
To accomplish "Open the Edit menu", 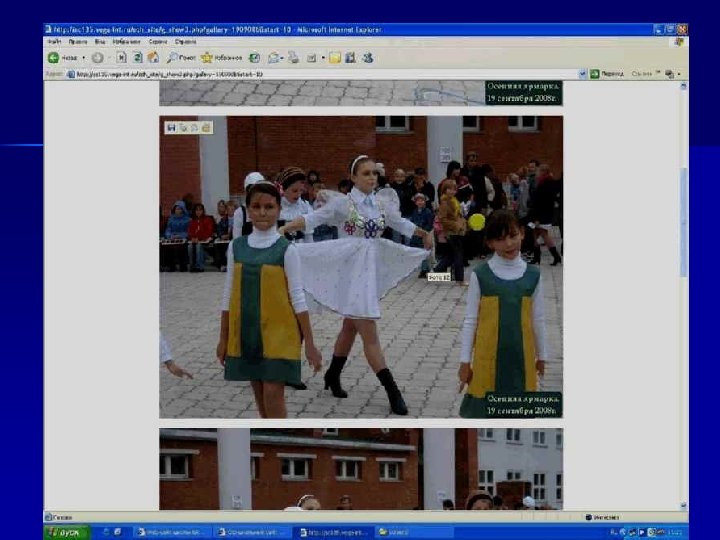I will (78, 42).
